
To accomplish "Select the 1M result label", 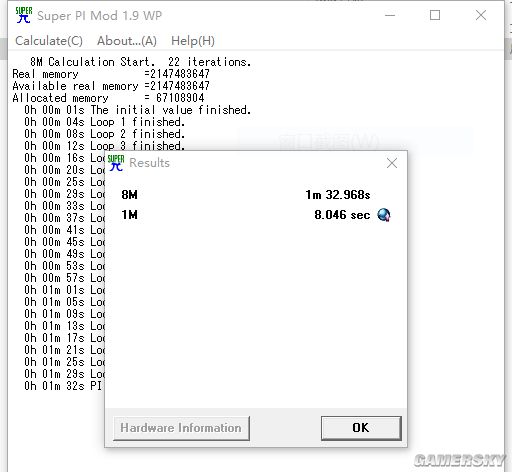I will pyautogui.click(x=129, y=214).
